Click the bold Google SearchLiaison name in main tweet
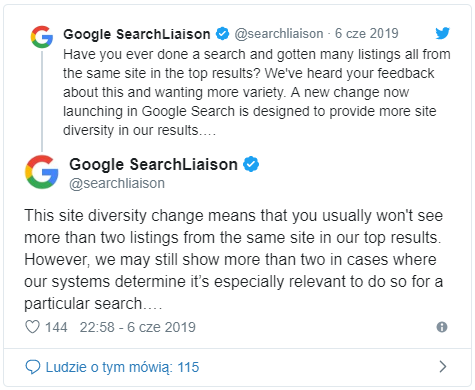475x390 pixels. 153,164
